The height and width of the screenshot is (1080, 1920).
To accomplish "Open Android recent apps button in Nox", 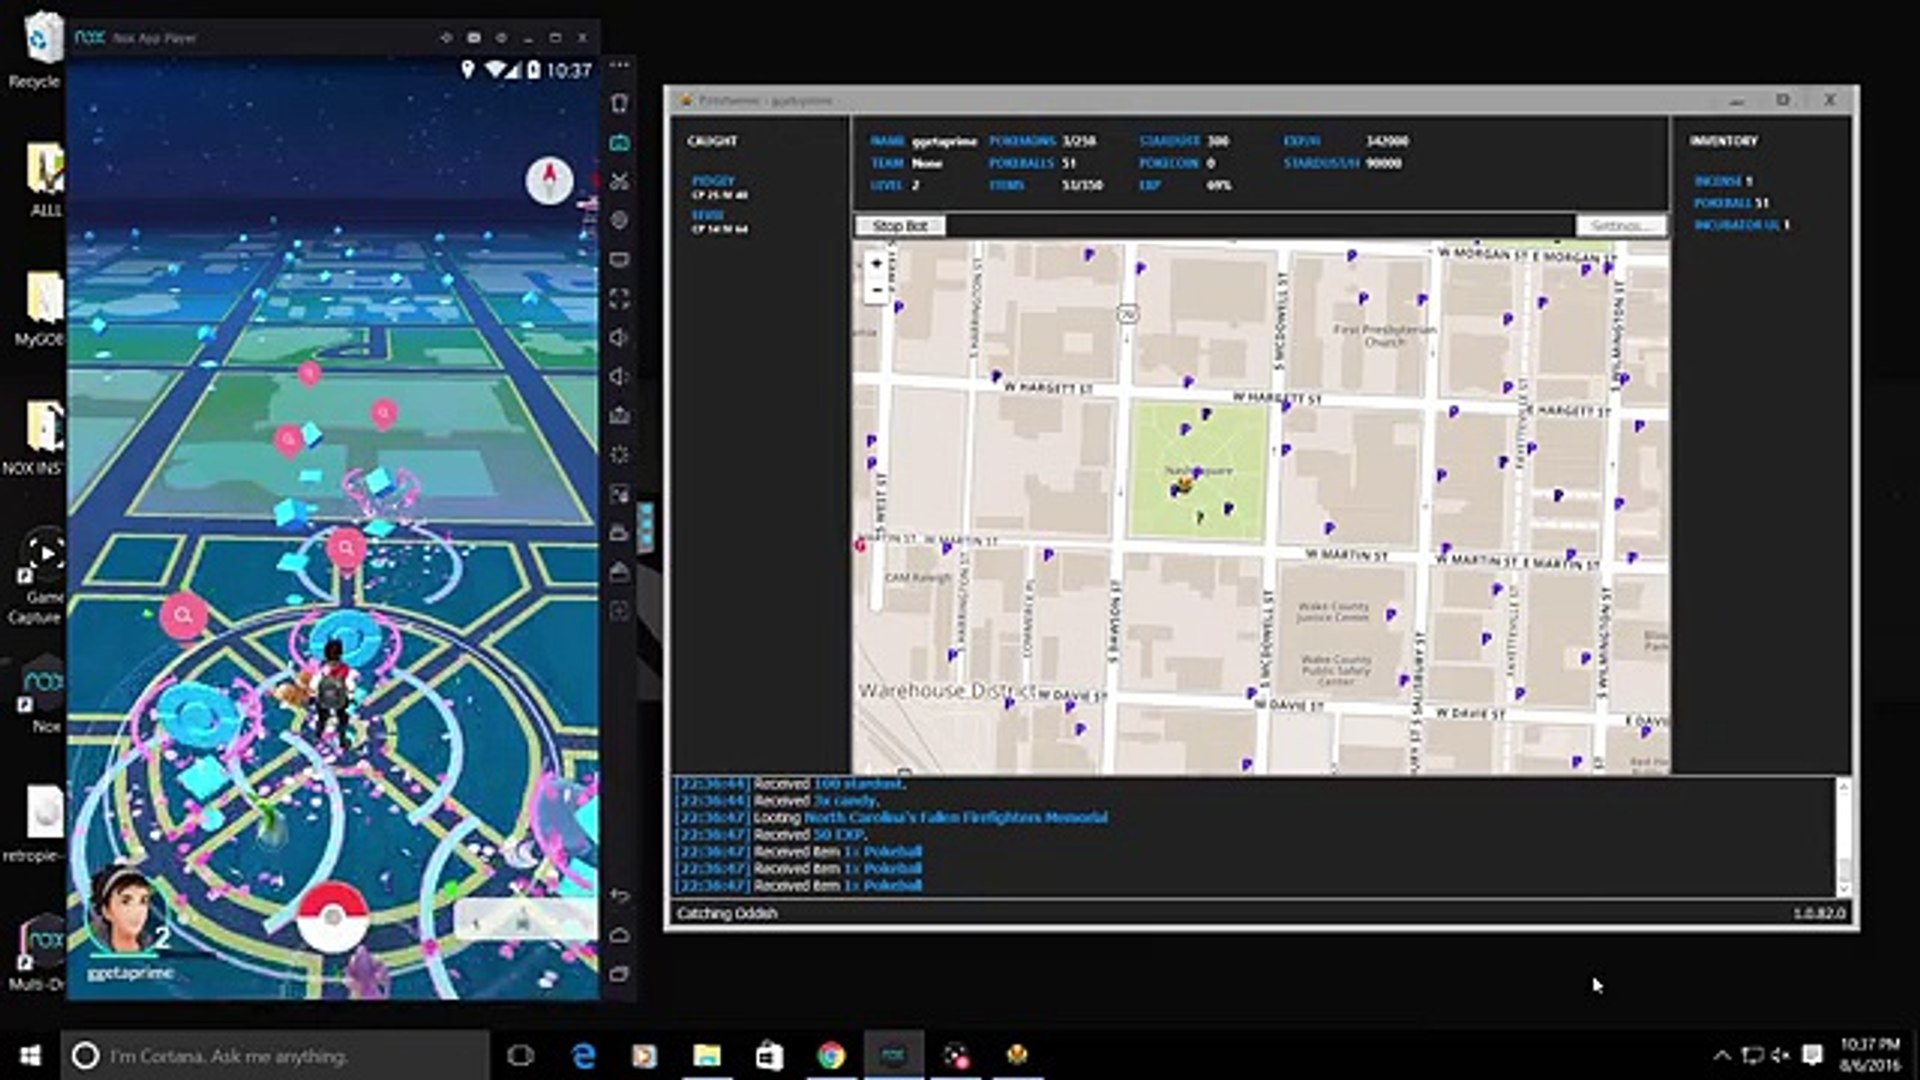I will click(x=619, y=974).
